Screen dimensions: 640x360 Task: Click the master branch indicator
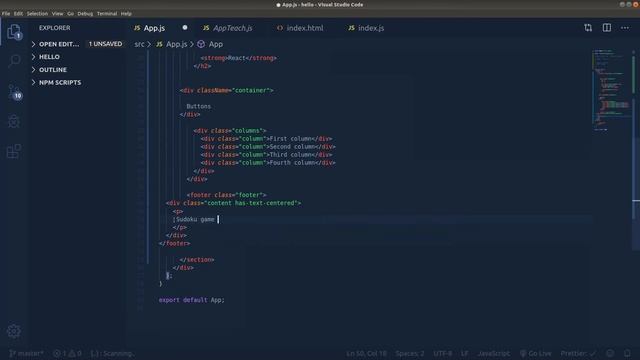(26, 353)
